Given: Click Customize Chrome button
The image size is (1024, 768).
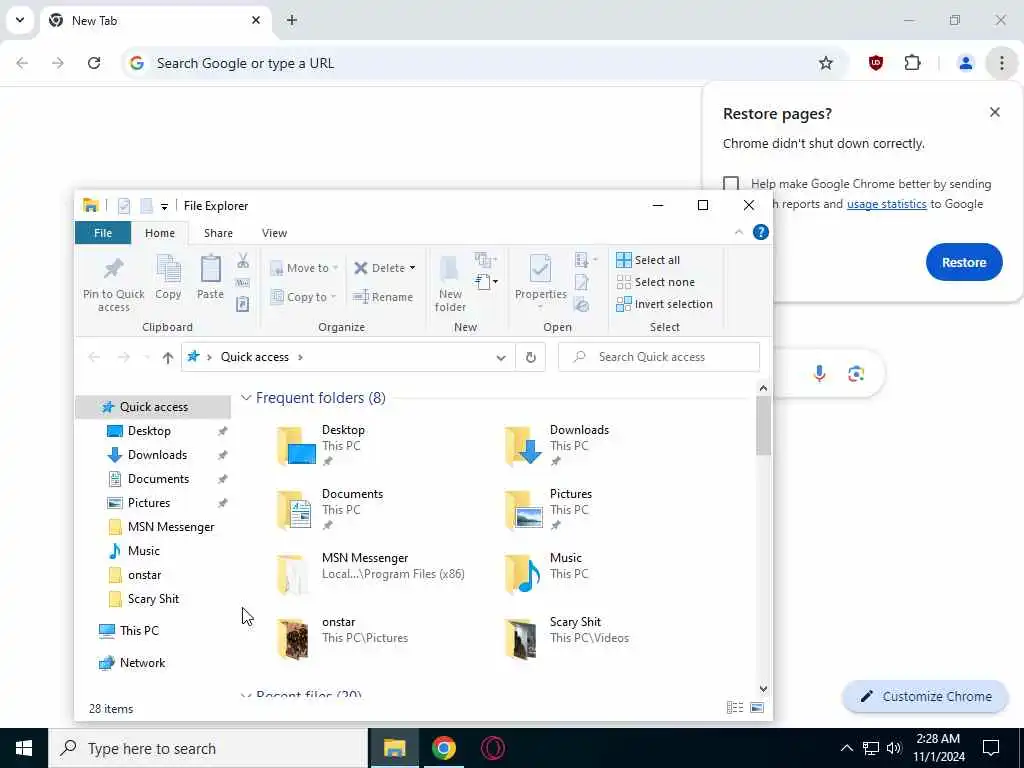Looking at the screenshot, I should [x=925, y=697].
